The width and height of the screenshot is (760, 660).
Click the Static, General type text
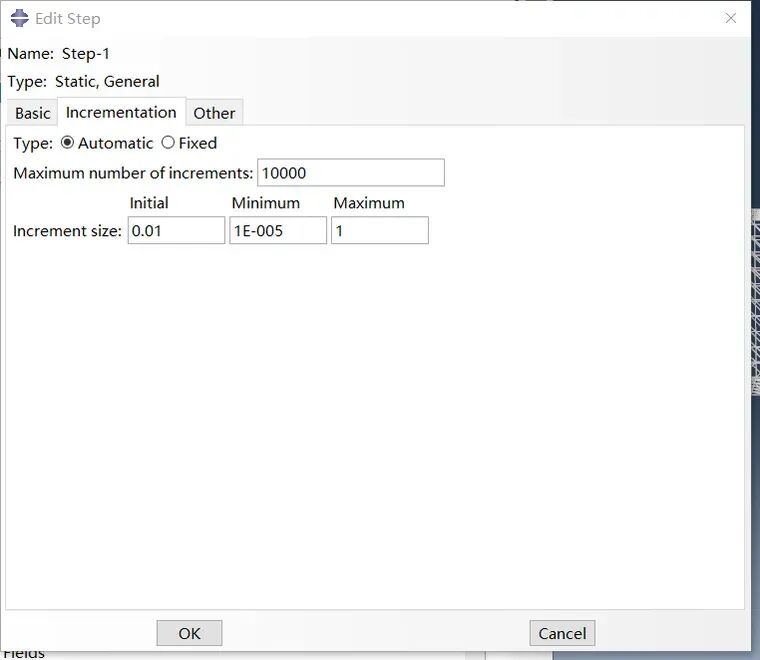pos(107,81)
